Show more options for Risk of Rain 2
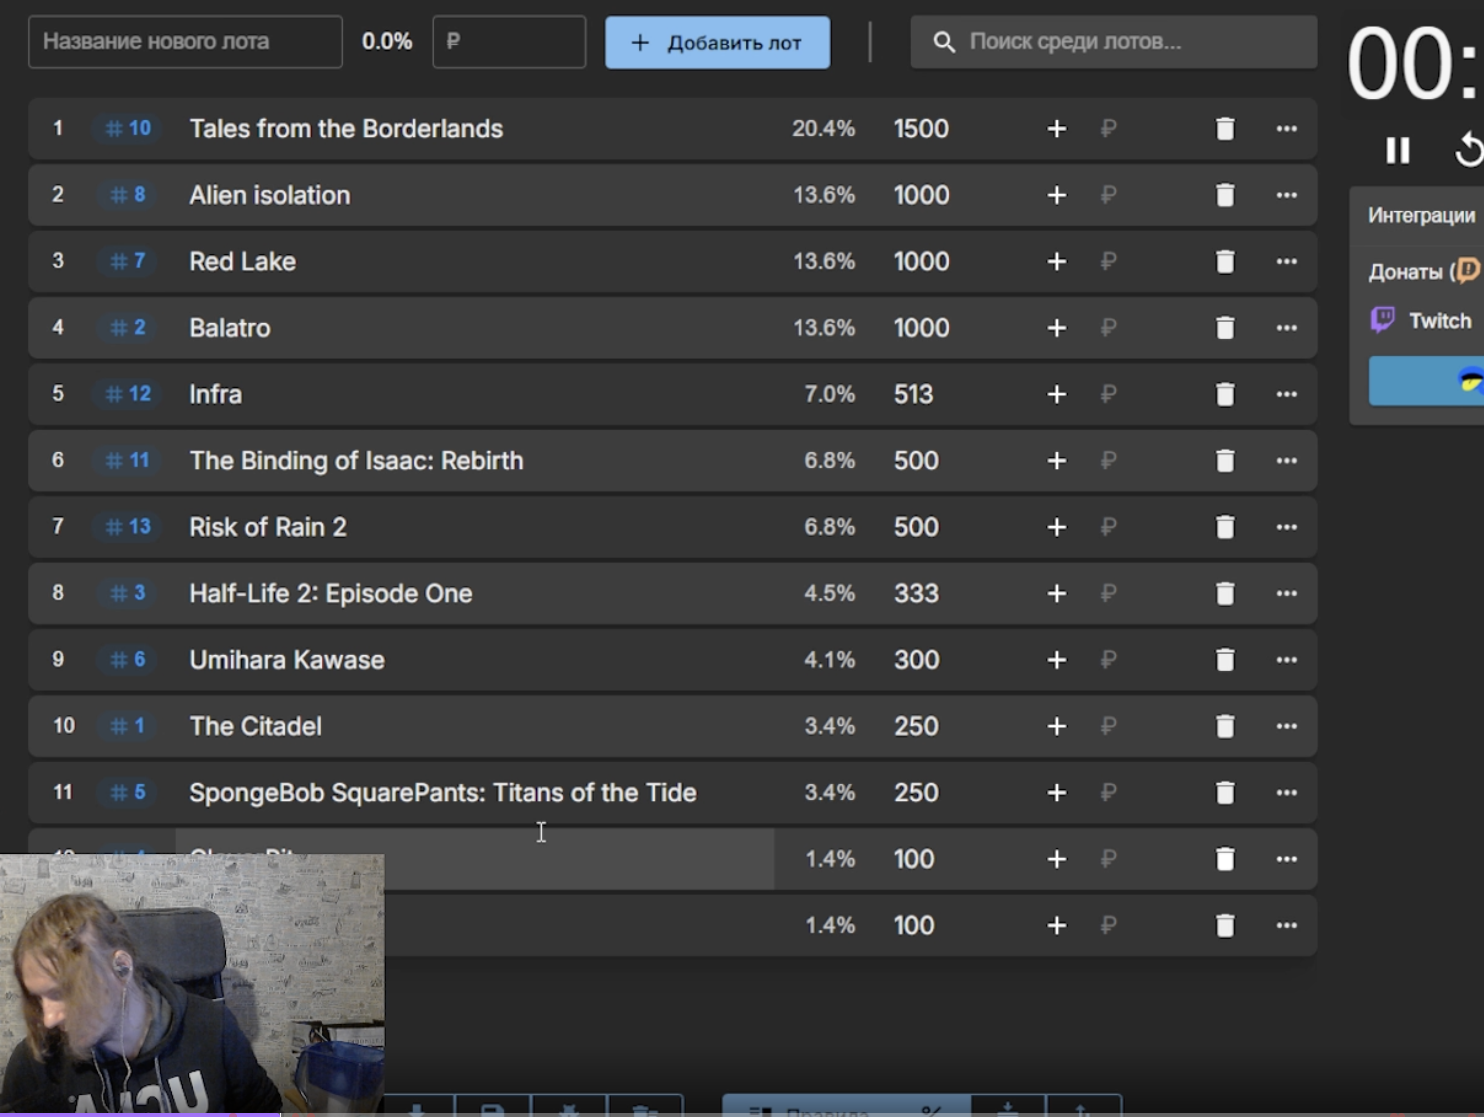1484x1117 pixels. [x=1287, y=527]
